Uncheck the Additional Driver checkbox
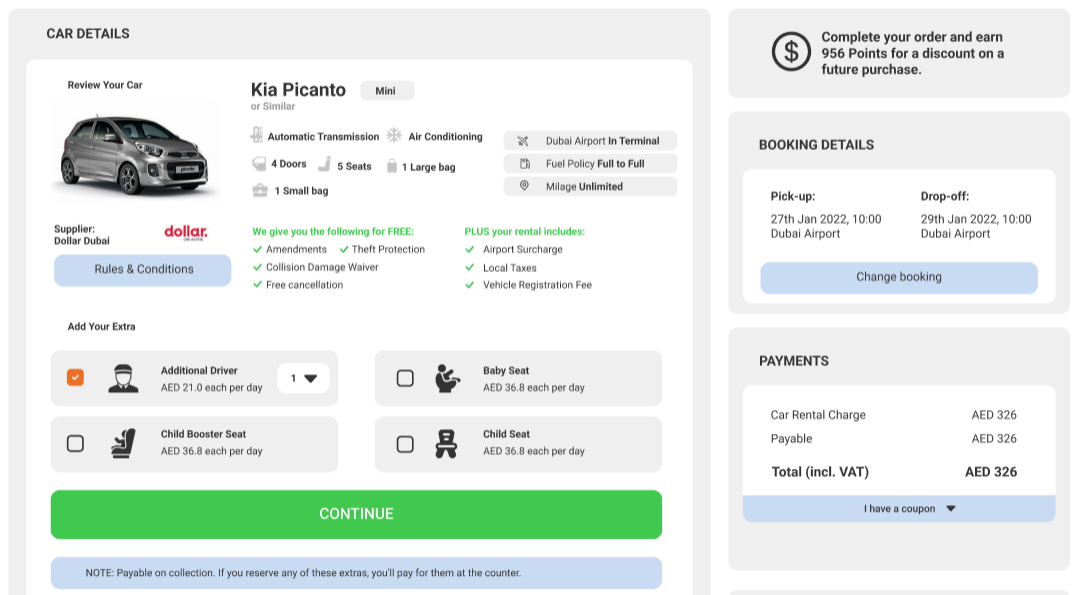This screenshot has width=1084, height=595. click(x=75, y=378)
